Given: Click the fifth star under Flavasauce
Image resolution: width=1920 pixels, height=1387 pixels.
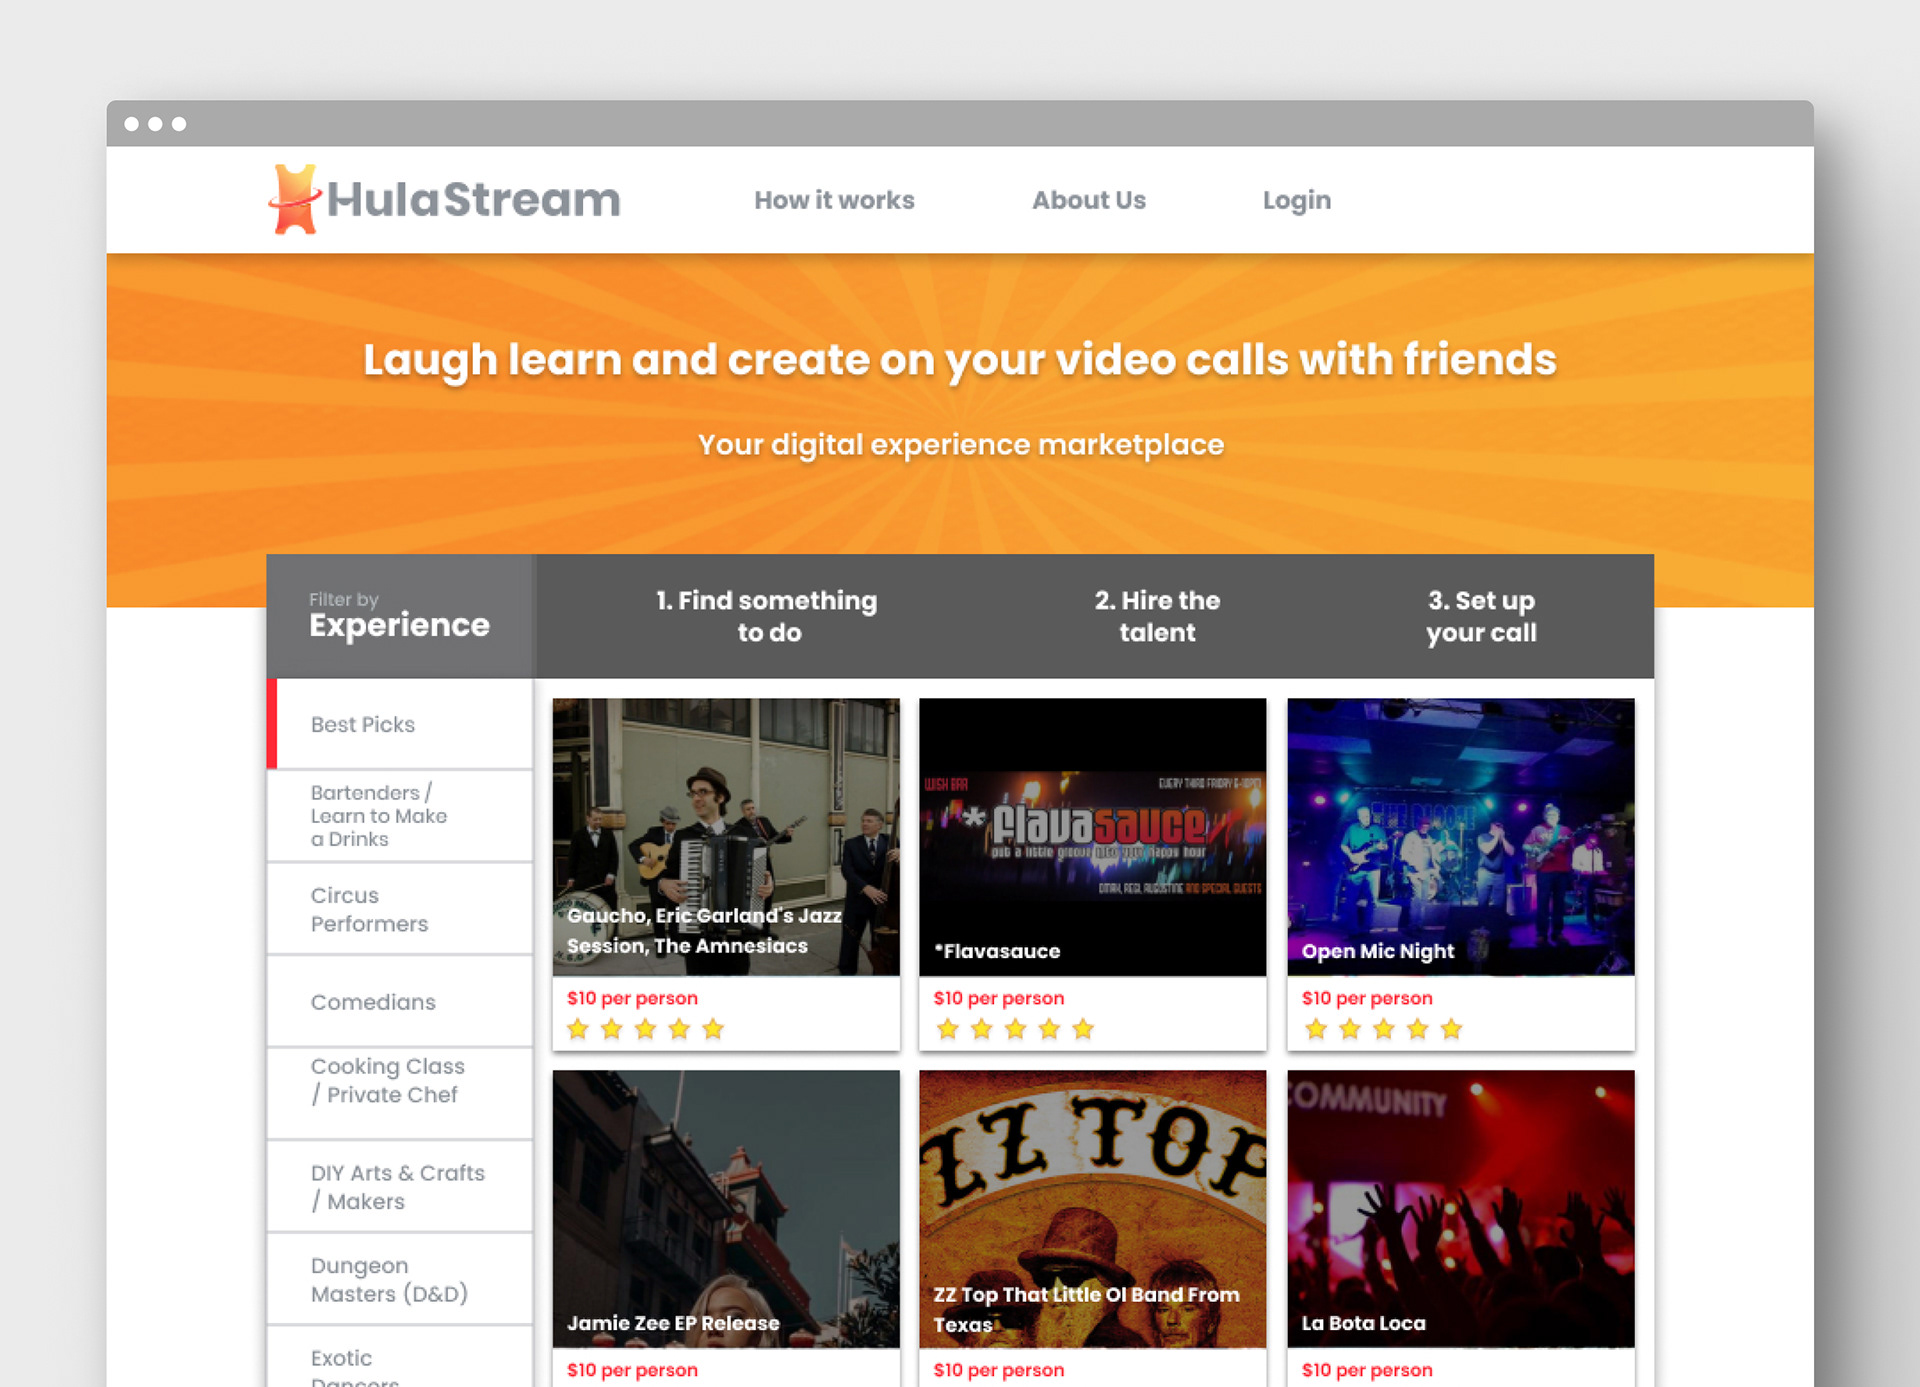Looking at the screenshot, I should [x=1083, y=1029].
